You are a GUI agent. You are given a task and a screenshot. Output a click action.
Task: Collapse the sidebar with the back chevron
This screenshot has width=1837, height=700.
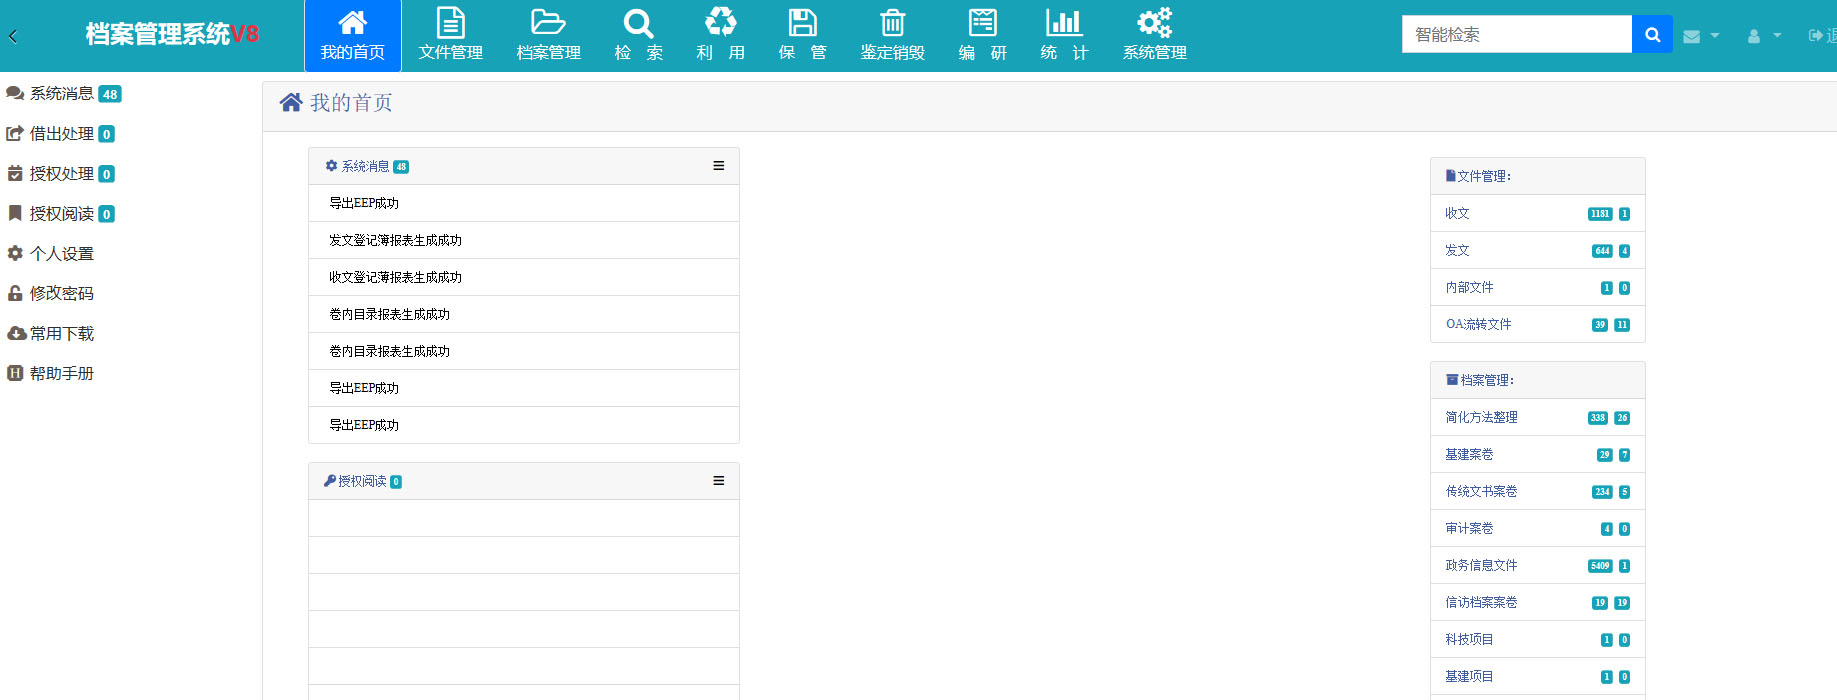coord(13,37)
